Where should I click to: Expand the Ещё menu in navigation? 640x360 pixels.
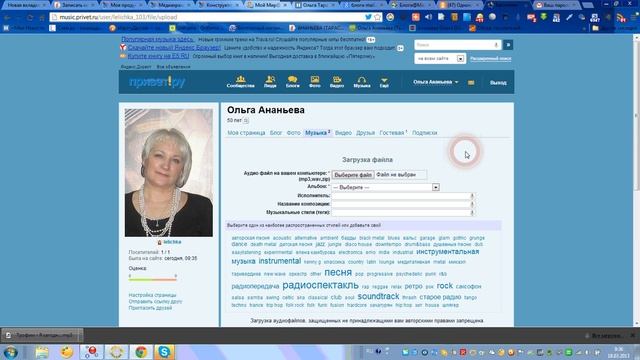point(384,82)
